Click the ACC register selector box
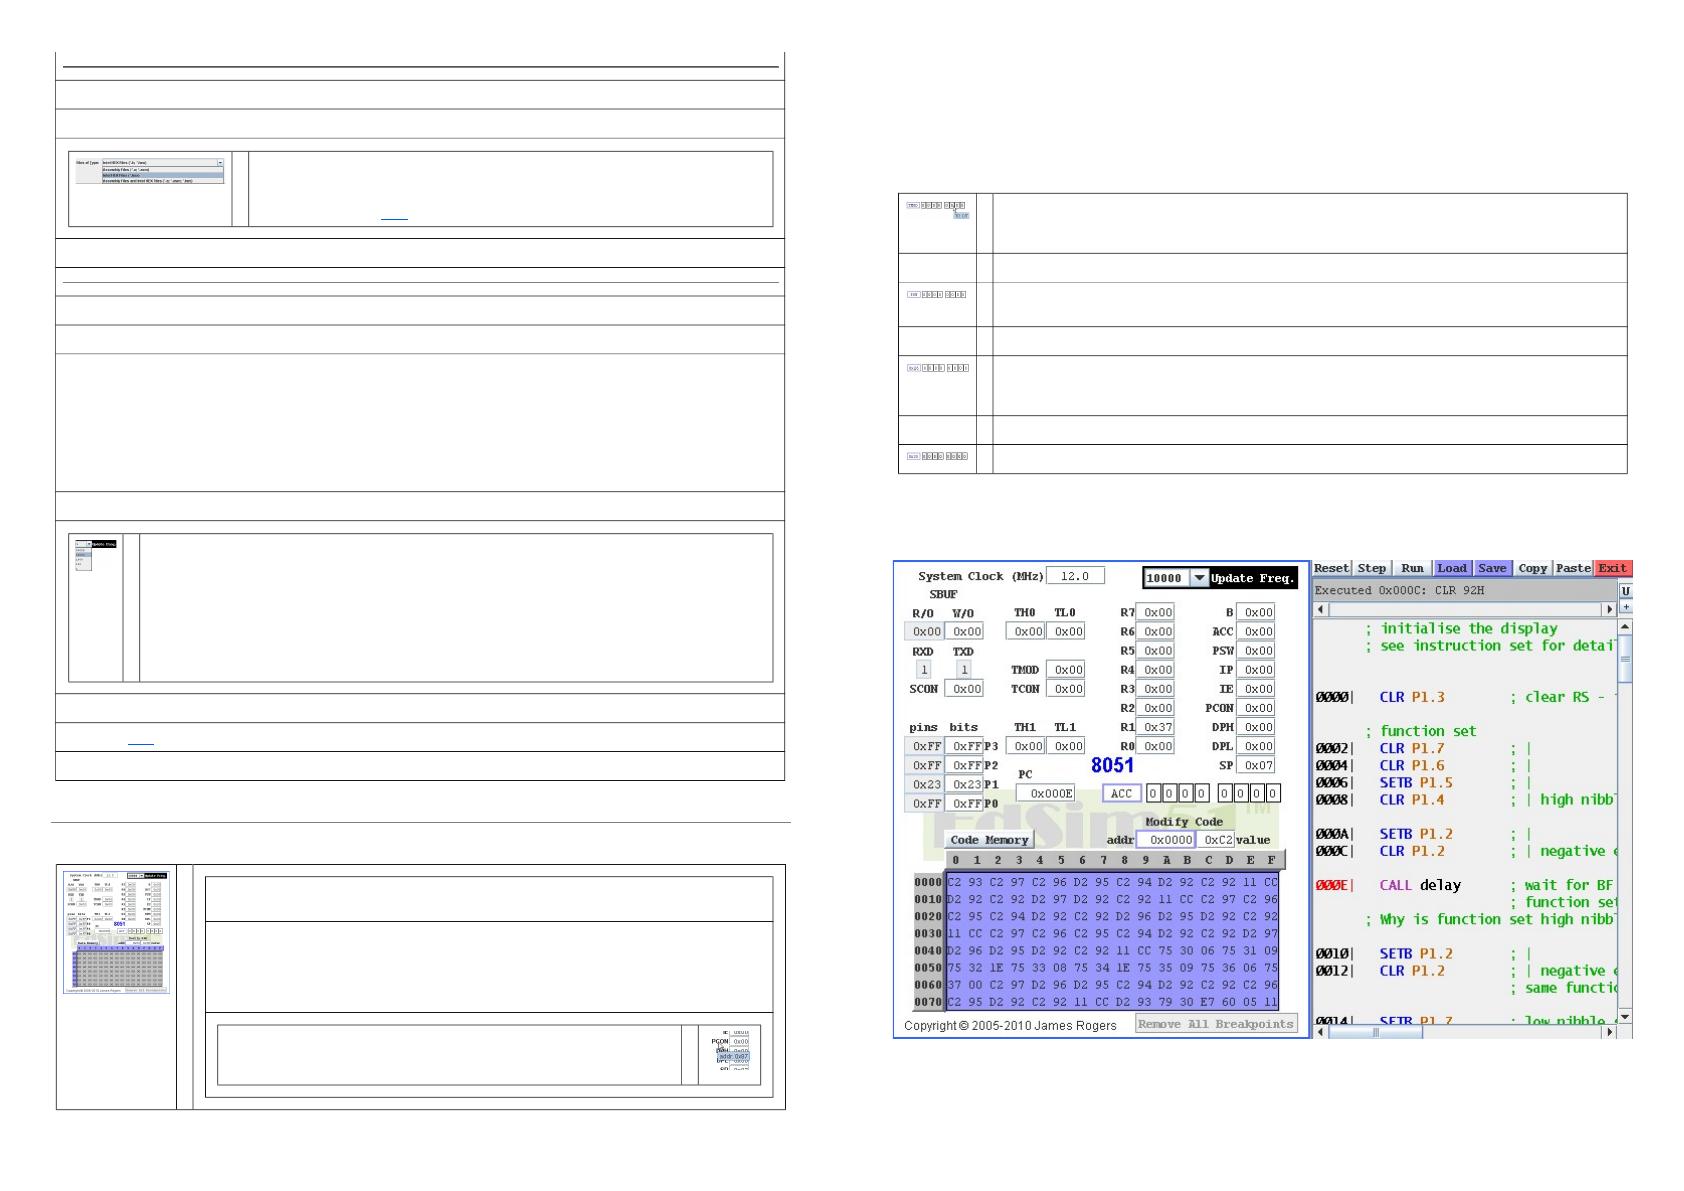The image size is (1684, 1191). pos(1121,793)
